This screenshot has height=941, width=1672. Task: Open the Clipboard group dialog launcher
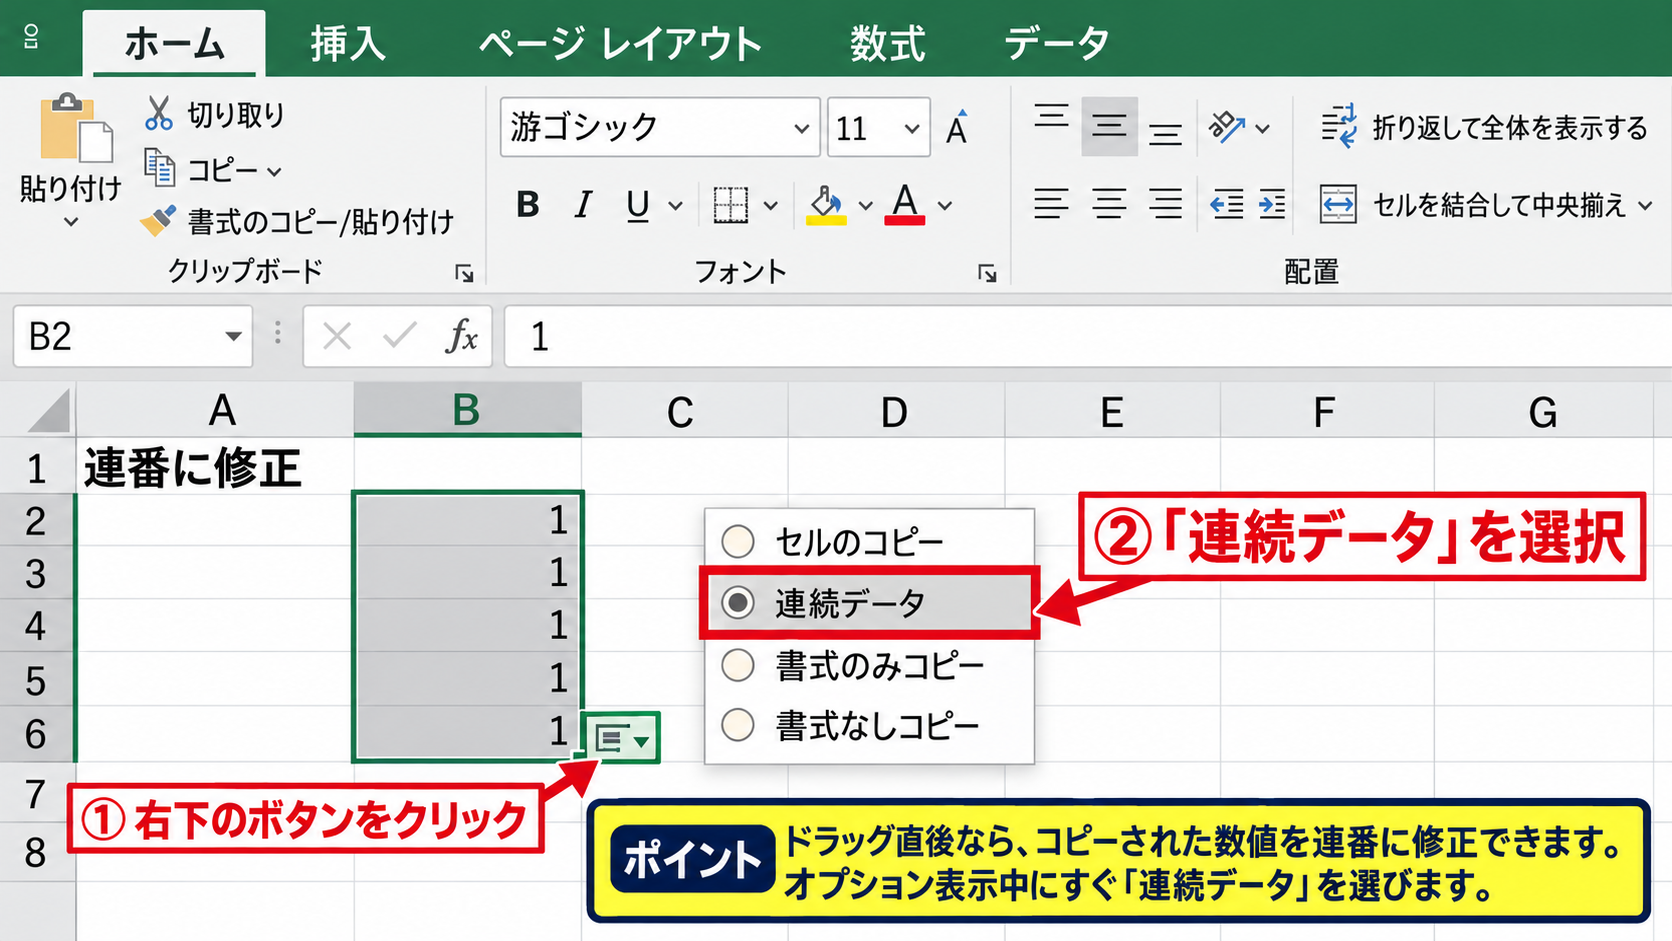tap(464, 273)
